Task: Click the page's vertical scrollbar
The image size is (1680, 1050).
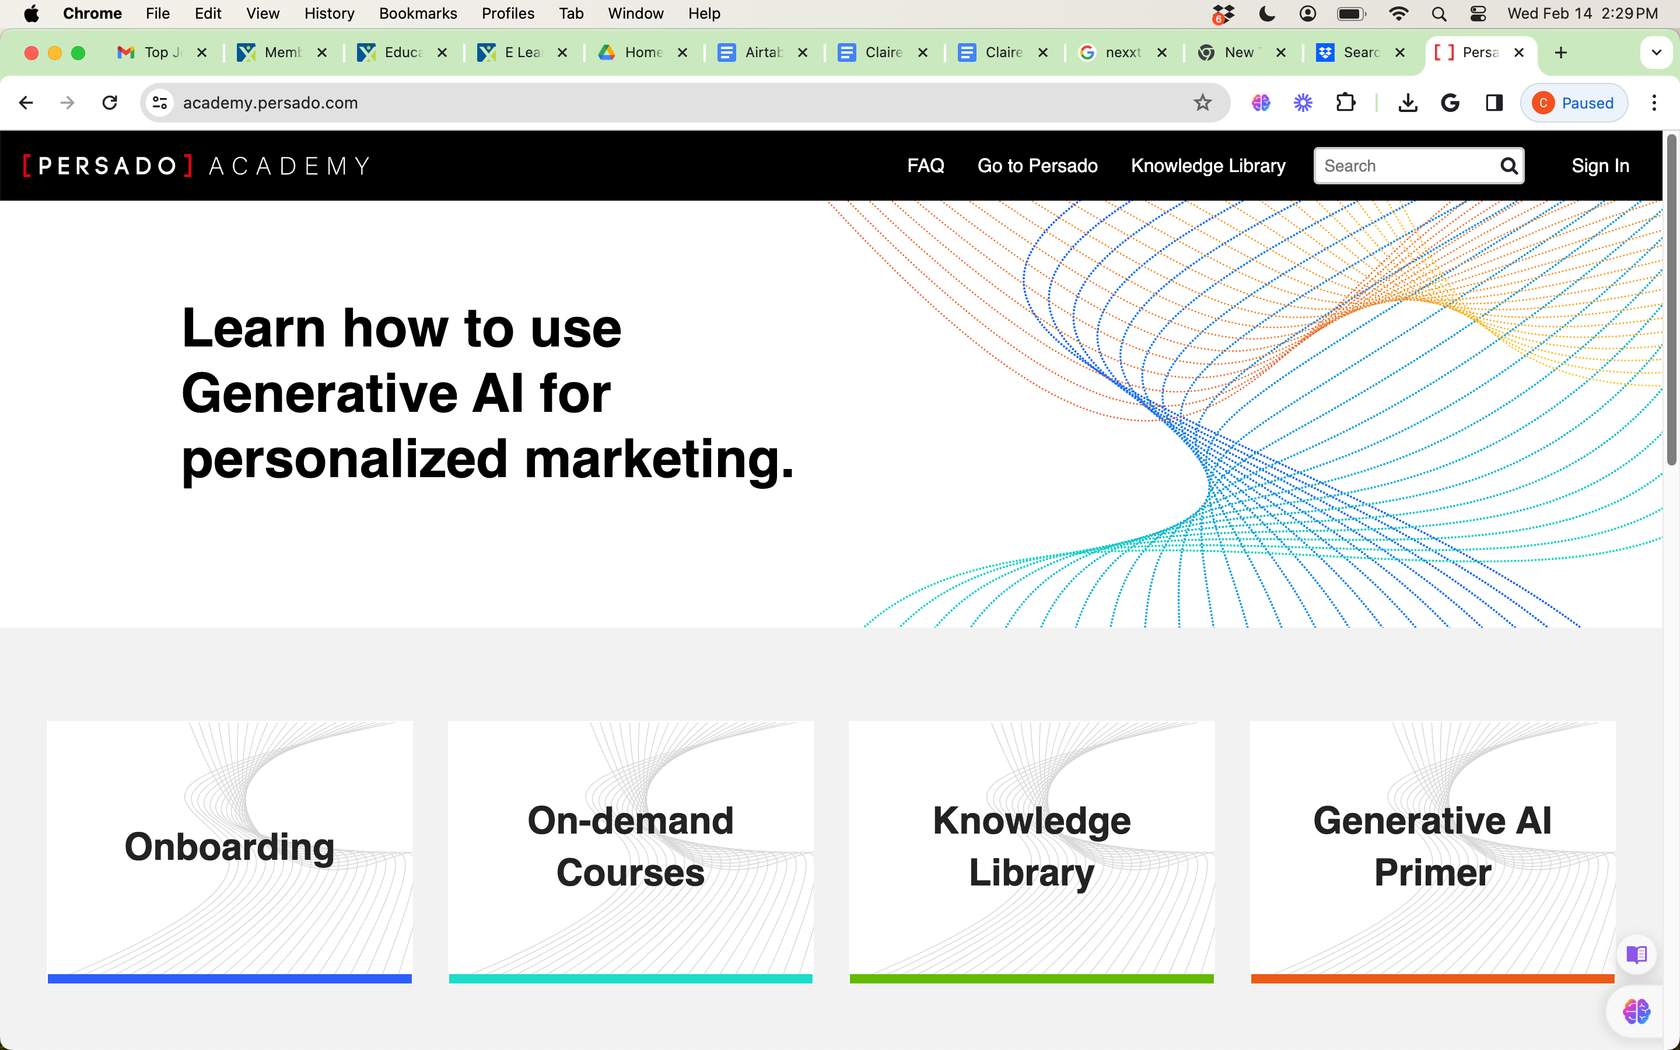Action: click(1670, 300)
